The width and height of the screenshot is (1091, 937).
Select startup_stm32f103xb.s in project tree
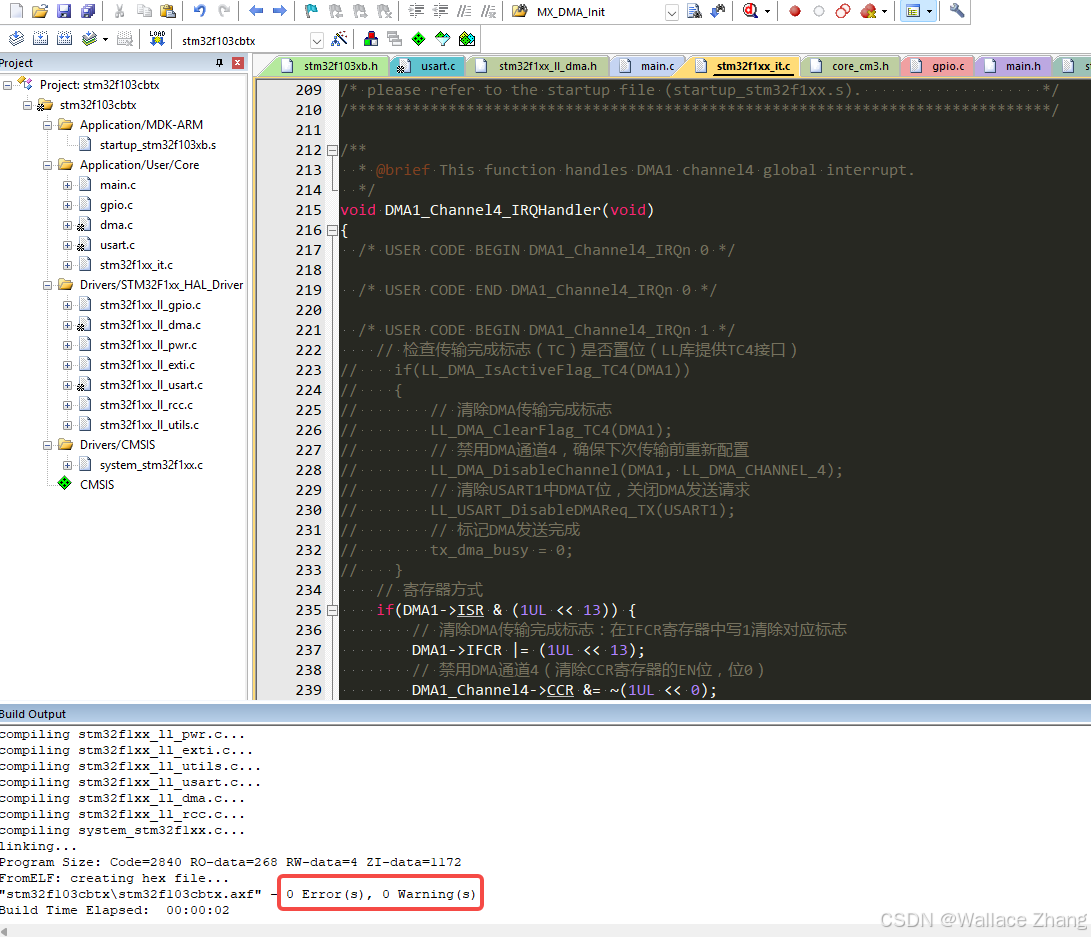click(x=157, y=145)
